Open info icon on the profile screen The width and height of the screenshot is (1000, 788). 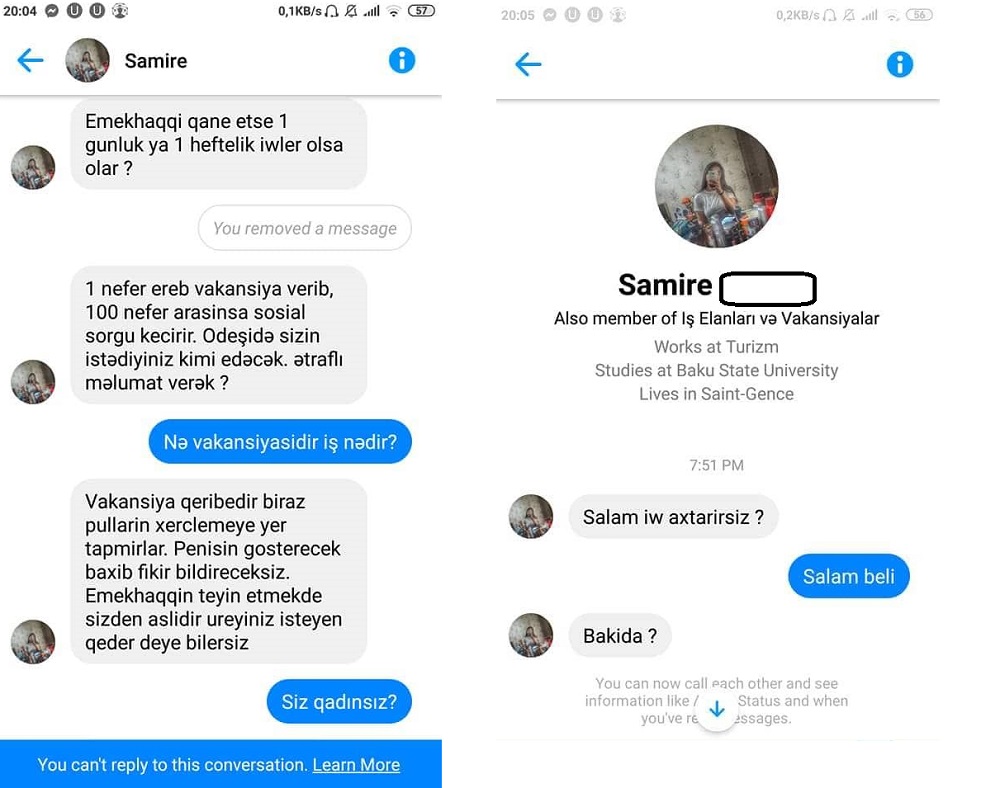[900, 64]
